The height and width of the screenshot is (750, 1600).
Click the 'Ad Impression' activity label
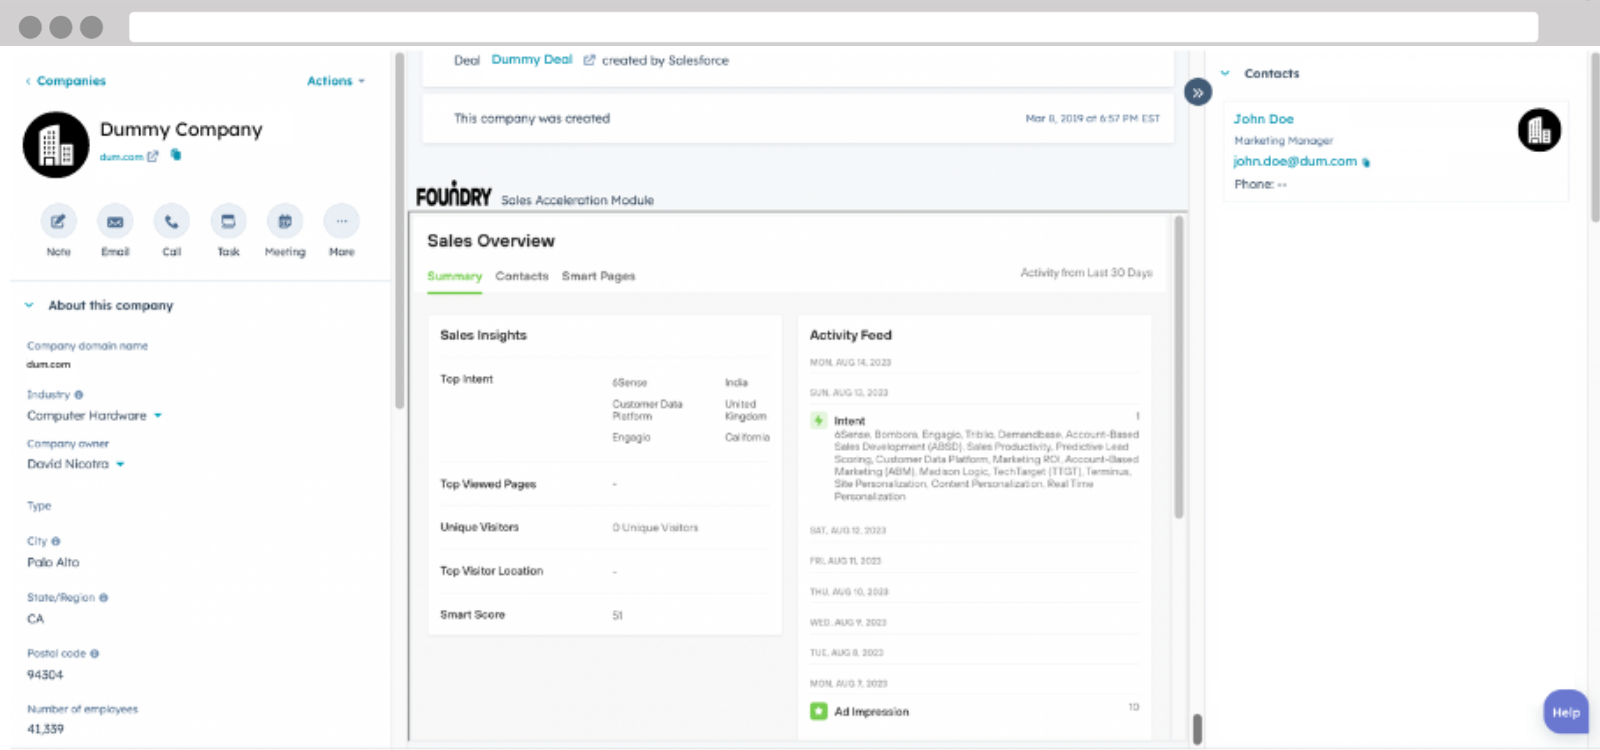(872, 712)
